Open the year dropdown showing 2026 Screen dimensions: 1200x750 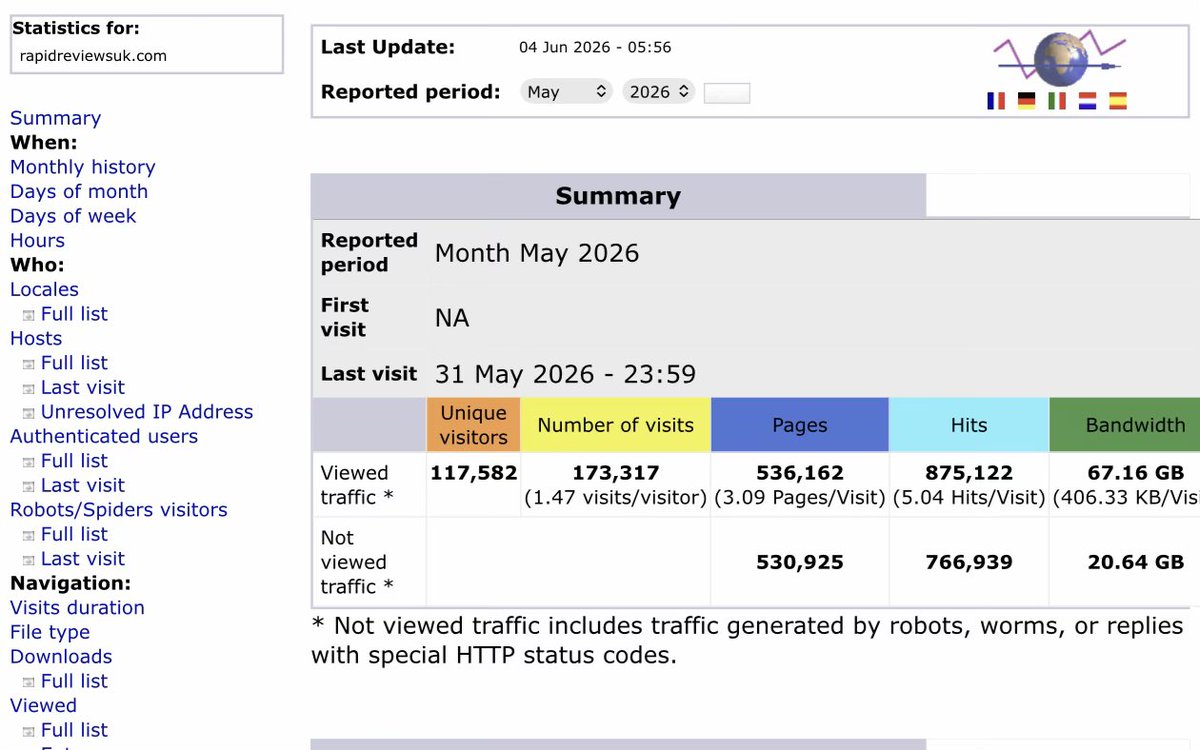point(658,92)
